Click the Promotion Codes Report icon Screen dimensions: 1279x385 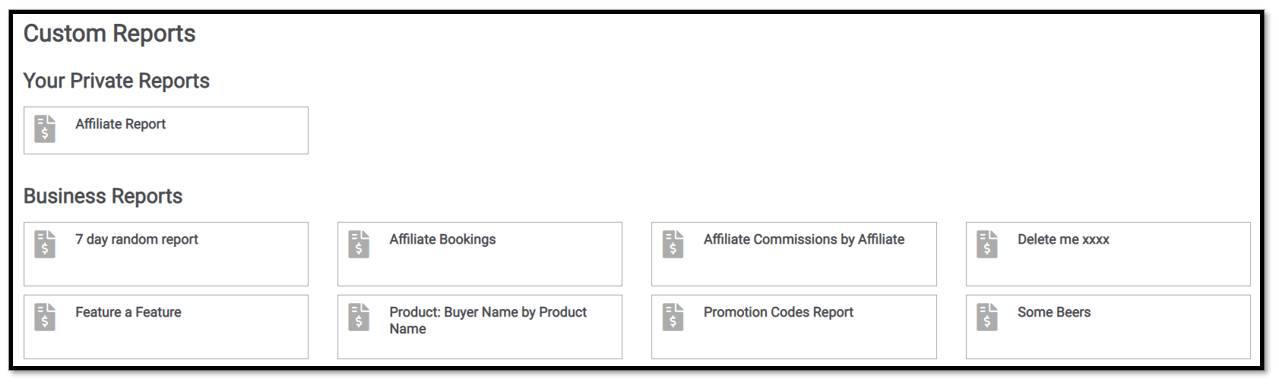click(x=673, y=317)
